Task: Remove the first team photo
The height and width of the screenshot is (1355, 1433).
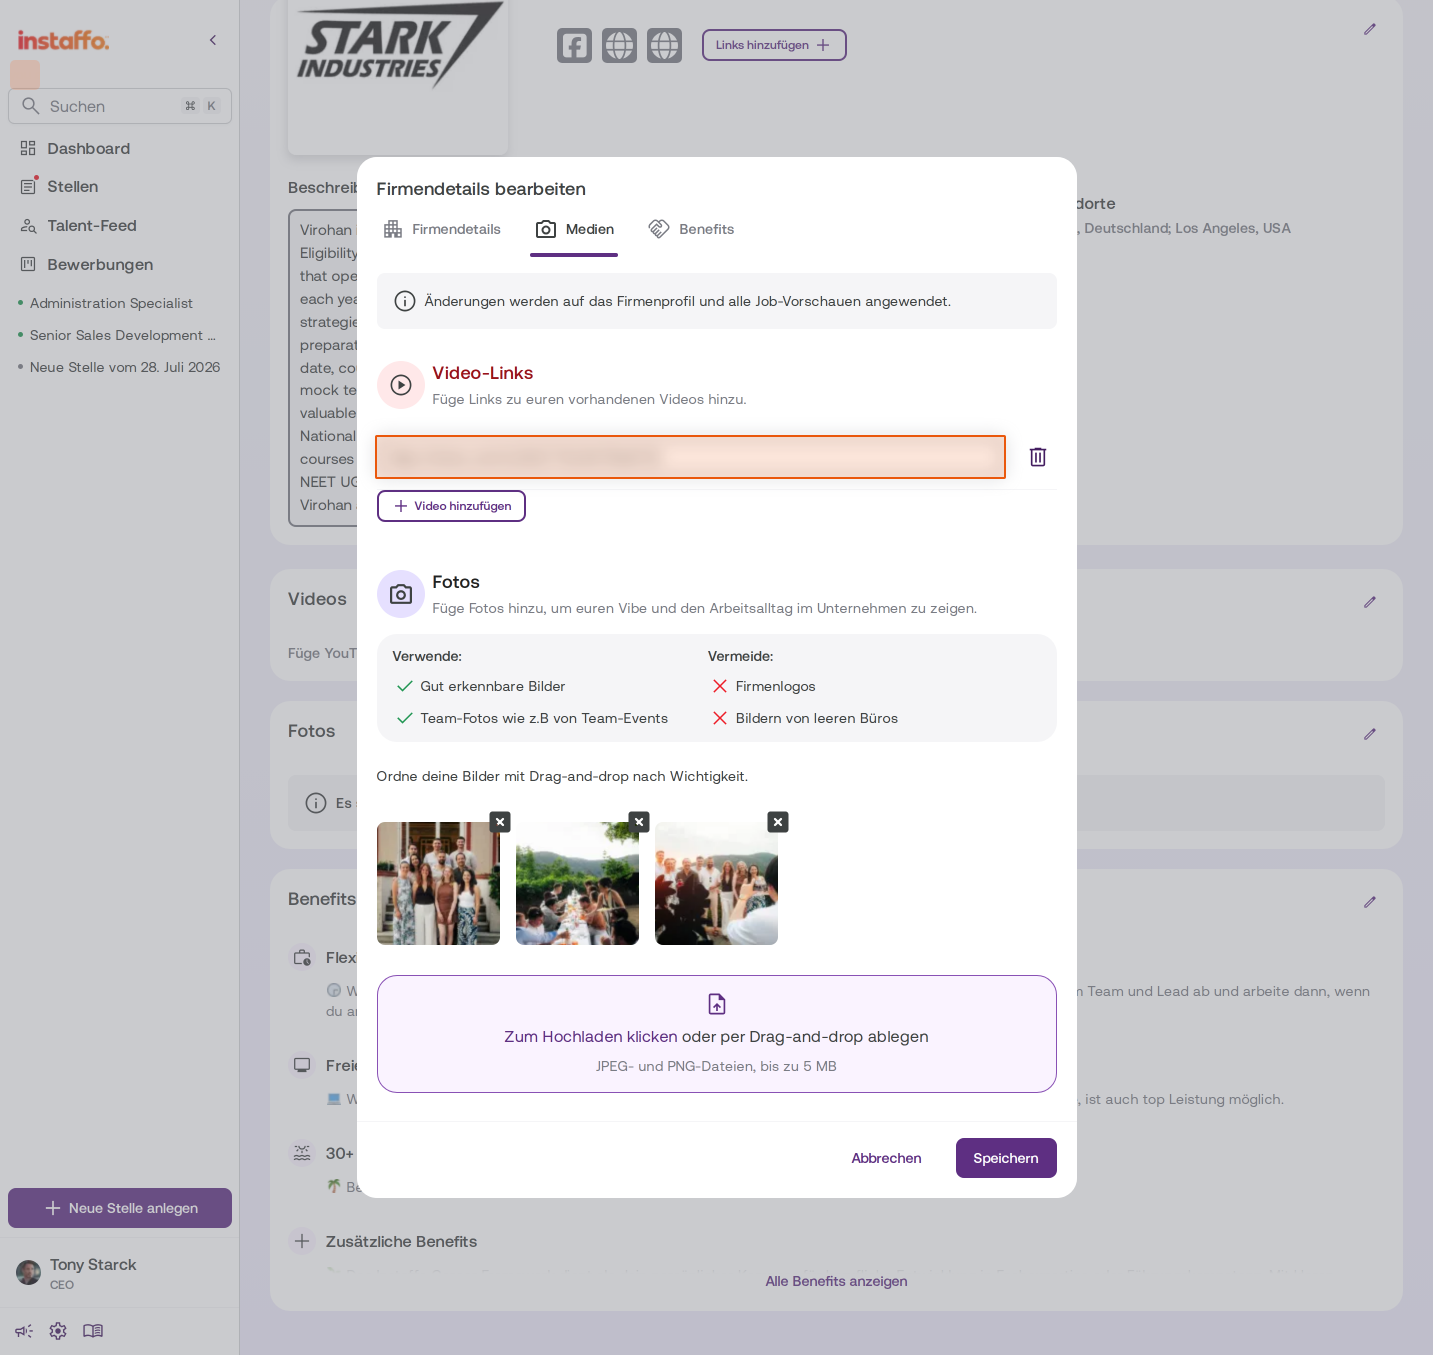Action: 501,822
